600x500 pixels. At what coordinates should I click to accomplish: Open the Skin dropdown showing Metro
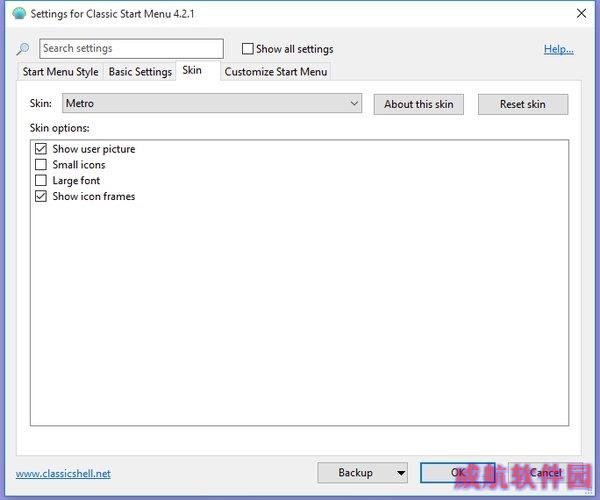click(212, 103)
